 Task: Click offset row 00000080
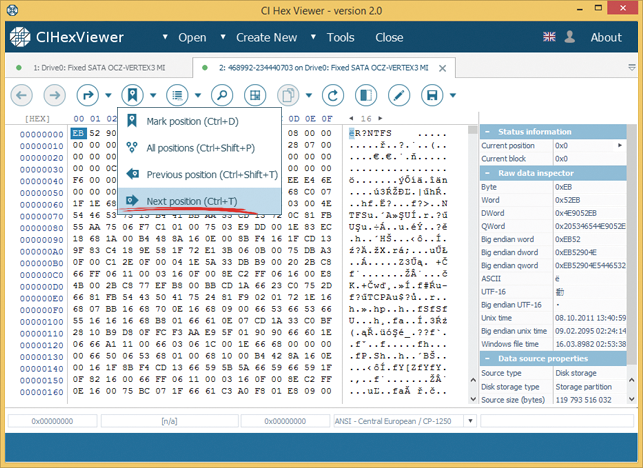pos(41,228)
